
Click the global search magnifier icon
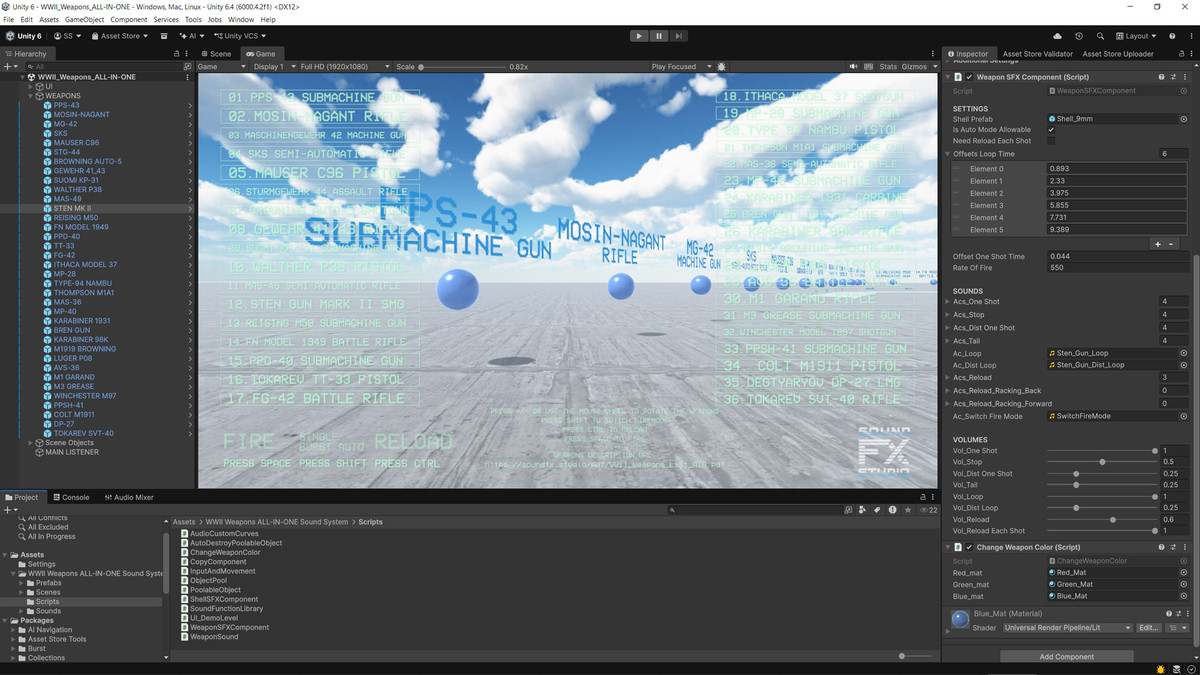tap(1100, 36)
